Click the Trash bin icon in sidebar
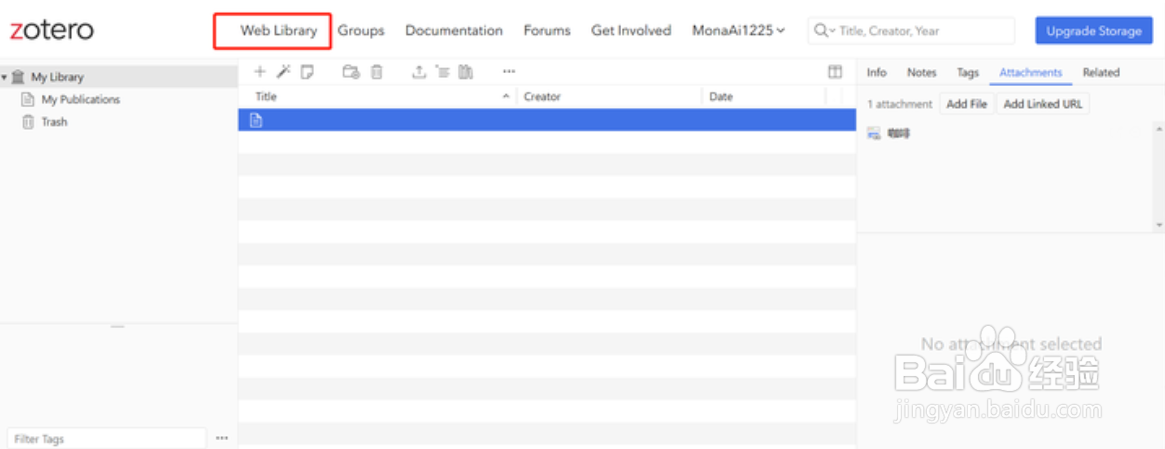Image resolution: width=1165 pixels, height=449 pixels. (x=28, y=122)
